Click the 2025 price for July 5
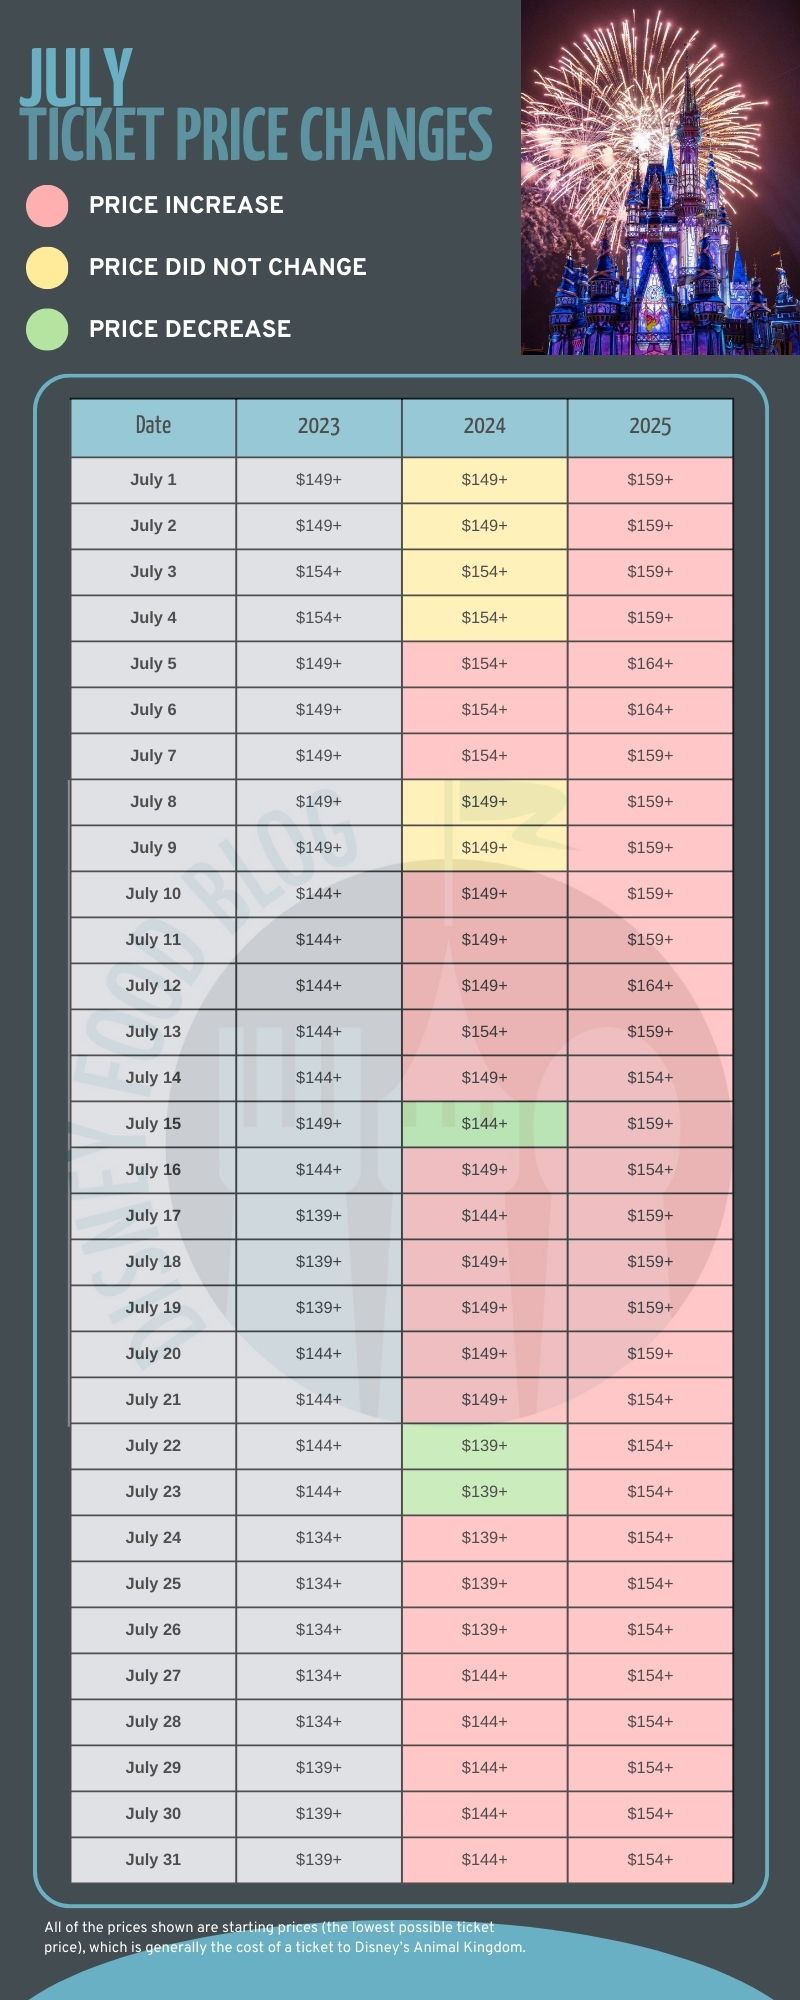The height and width of the screenshot is (2000, 800). point(650,664)
